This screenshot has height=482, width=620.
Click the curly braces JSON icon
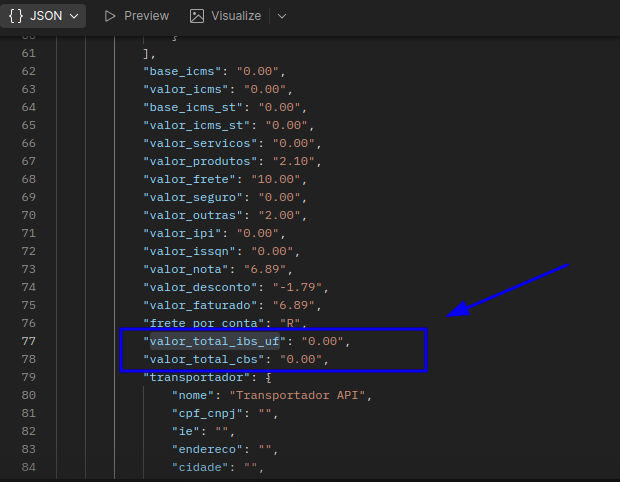pos(16,16)
